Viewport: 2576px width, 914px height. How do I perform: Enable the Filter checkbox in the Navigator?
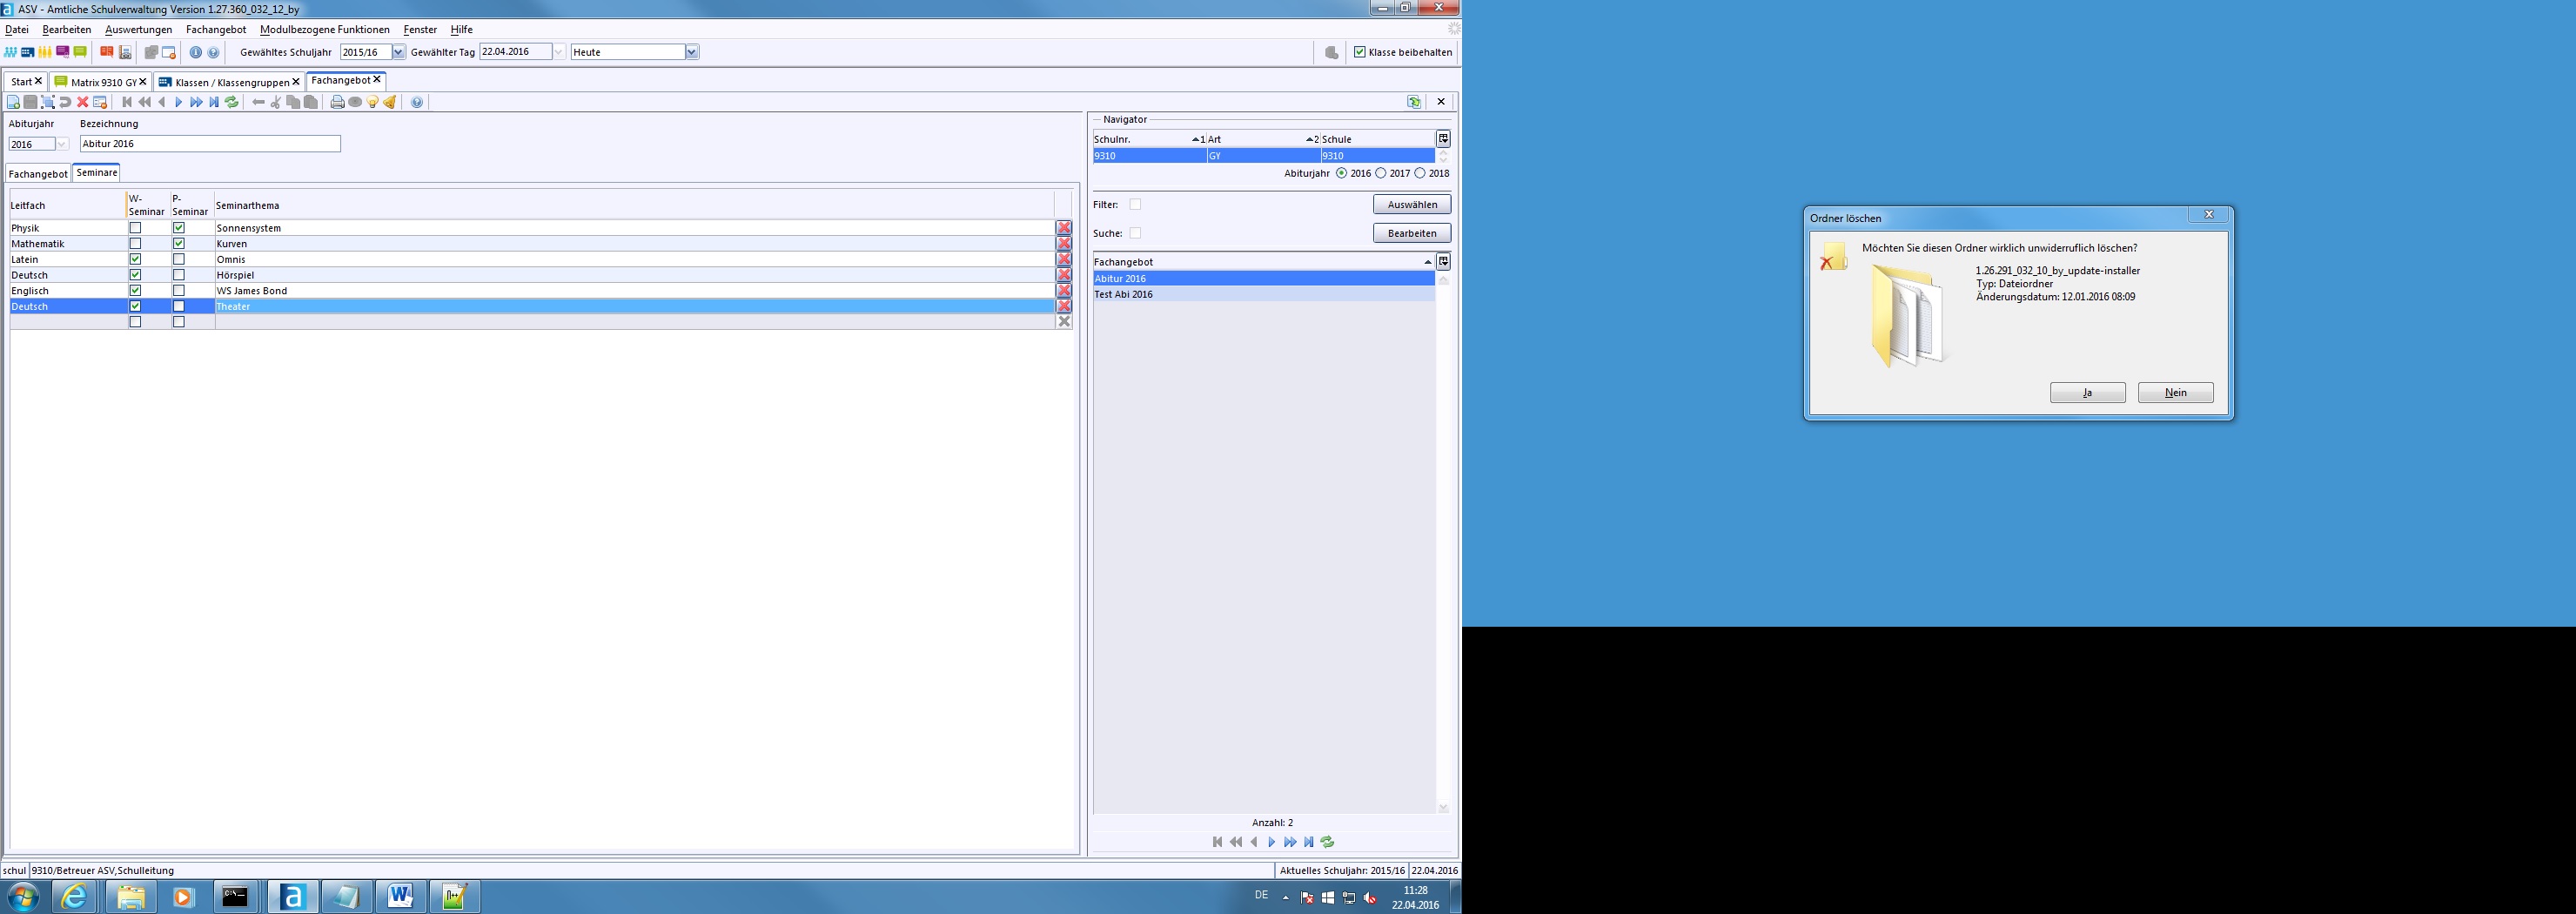tap(1135, 204)
